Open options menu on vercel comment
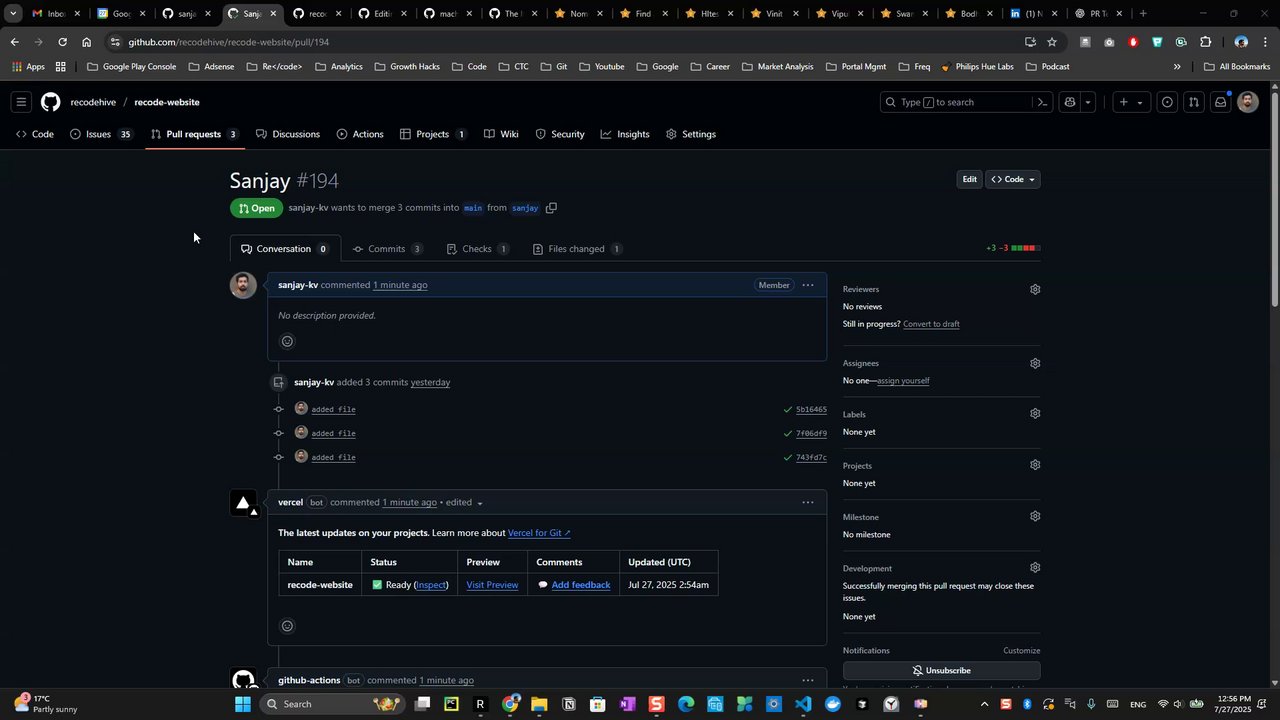This screenshot has height=720, width=1280. [x=808, y=502]
